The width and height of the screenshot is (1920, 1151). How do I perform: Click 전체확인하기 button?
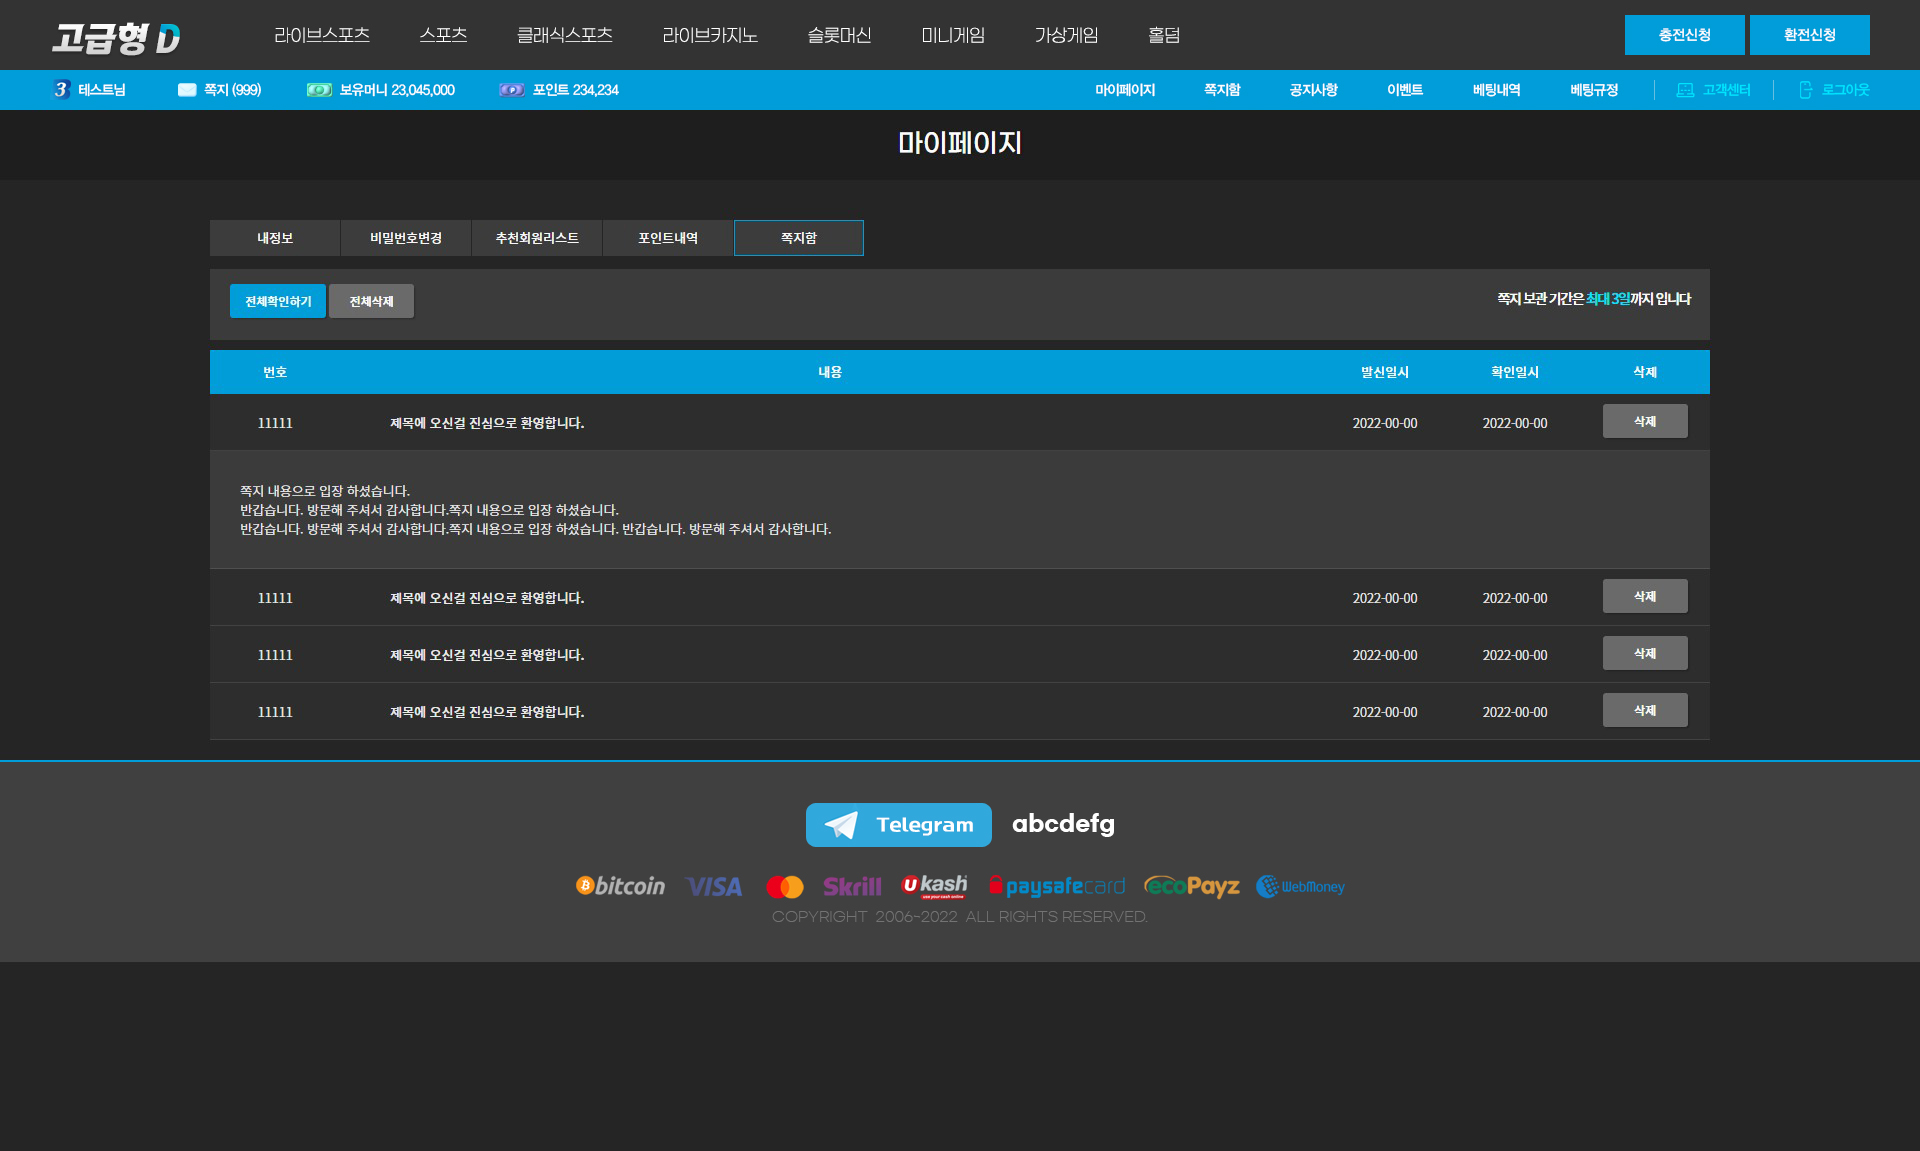[x=278, y=301]
